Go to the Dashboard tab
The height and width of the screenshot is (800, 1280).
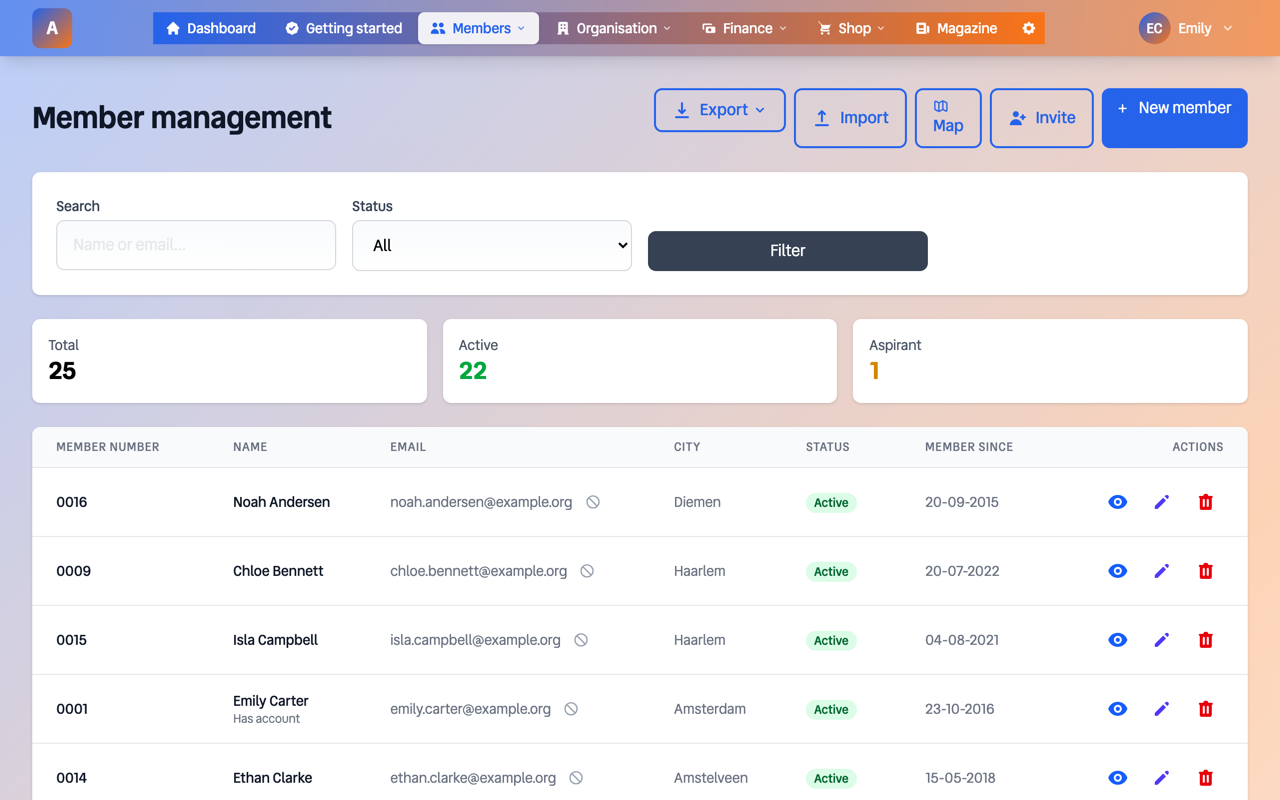(x=211, y=28)
